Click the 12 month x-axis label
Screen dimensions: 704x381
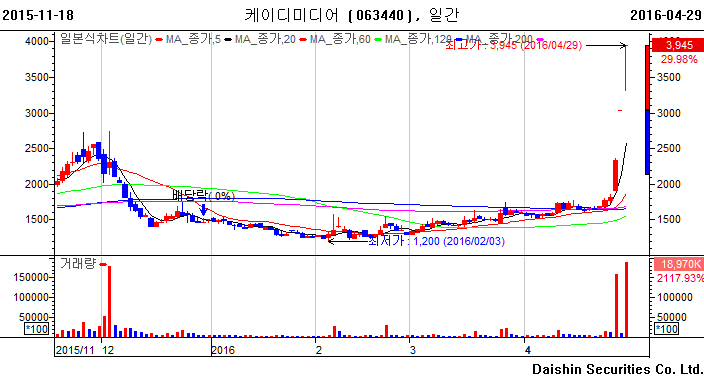point(108,350)
